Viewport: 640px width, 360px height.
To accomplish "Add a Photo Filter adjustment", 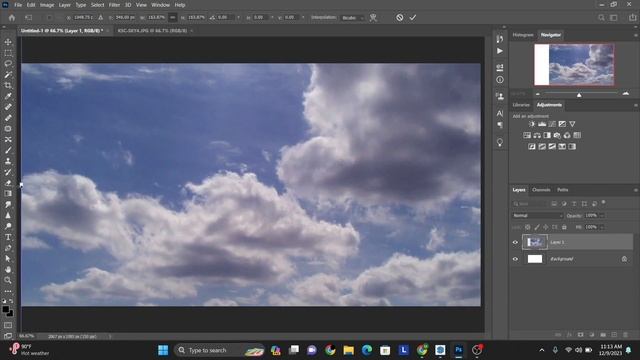I will point(557,135).
